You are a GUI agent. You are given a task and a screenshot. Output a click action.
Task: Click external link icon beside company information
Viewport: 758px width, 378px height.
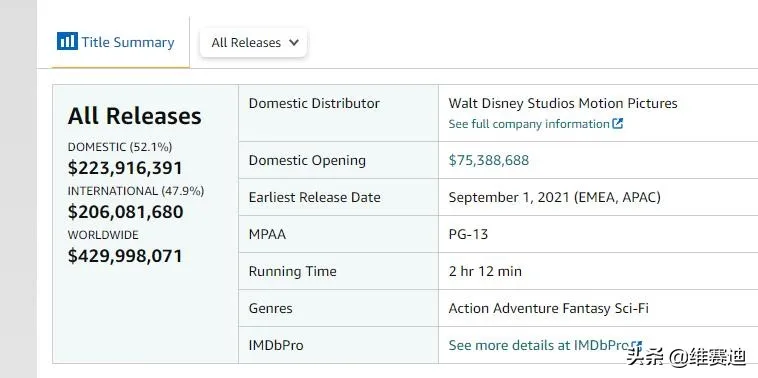coord(617,124)
